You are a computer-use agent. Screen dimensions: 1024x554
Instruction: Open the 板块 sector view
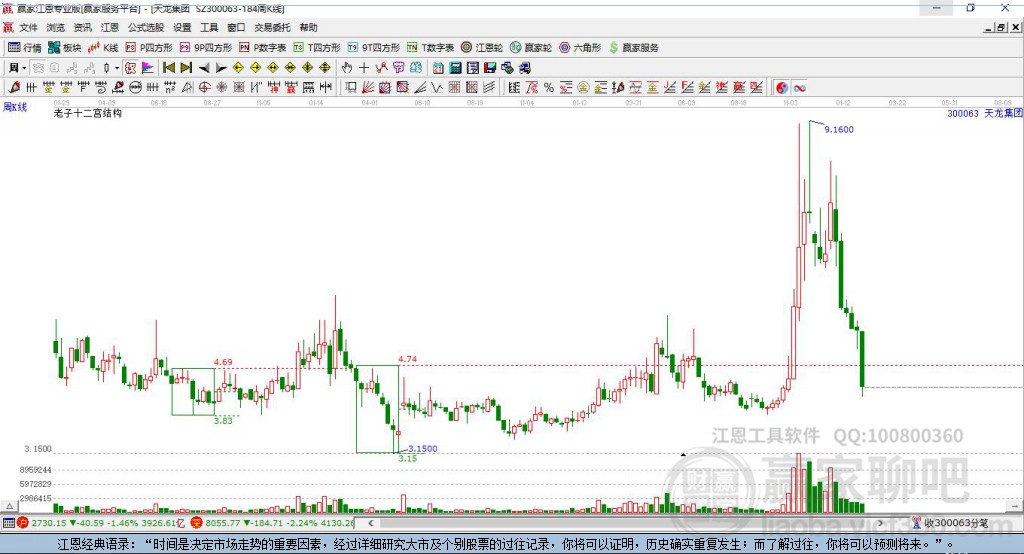click(x=64, y=48)
